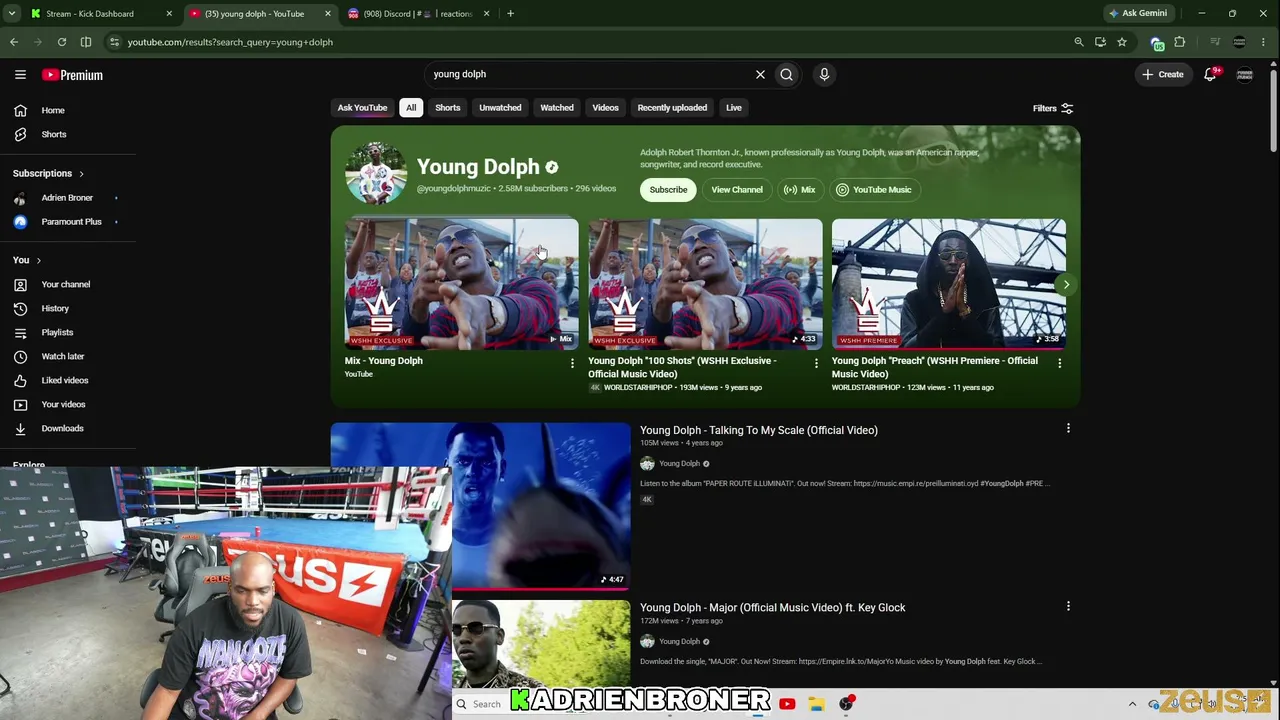
Task: Open Liked videos in the sidebar
Action: pyautogui.click(x=64, y=380)
